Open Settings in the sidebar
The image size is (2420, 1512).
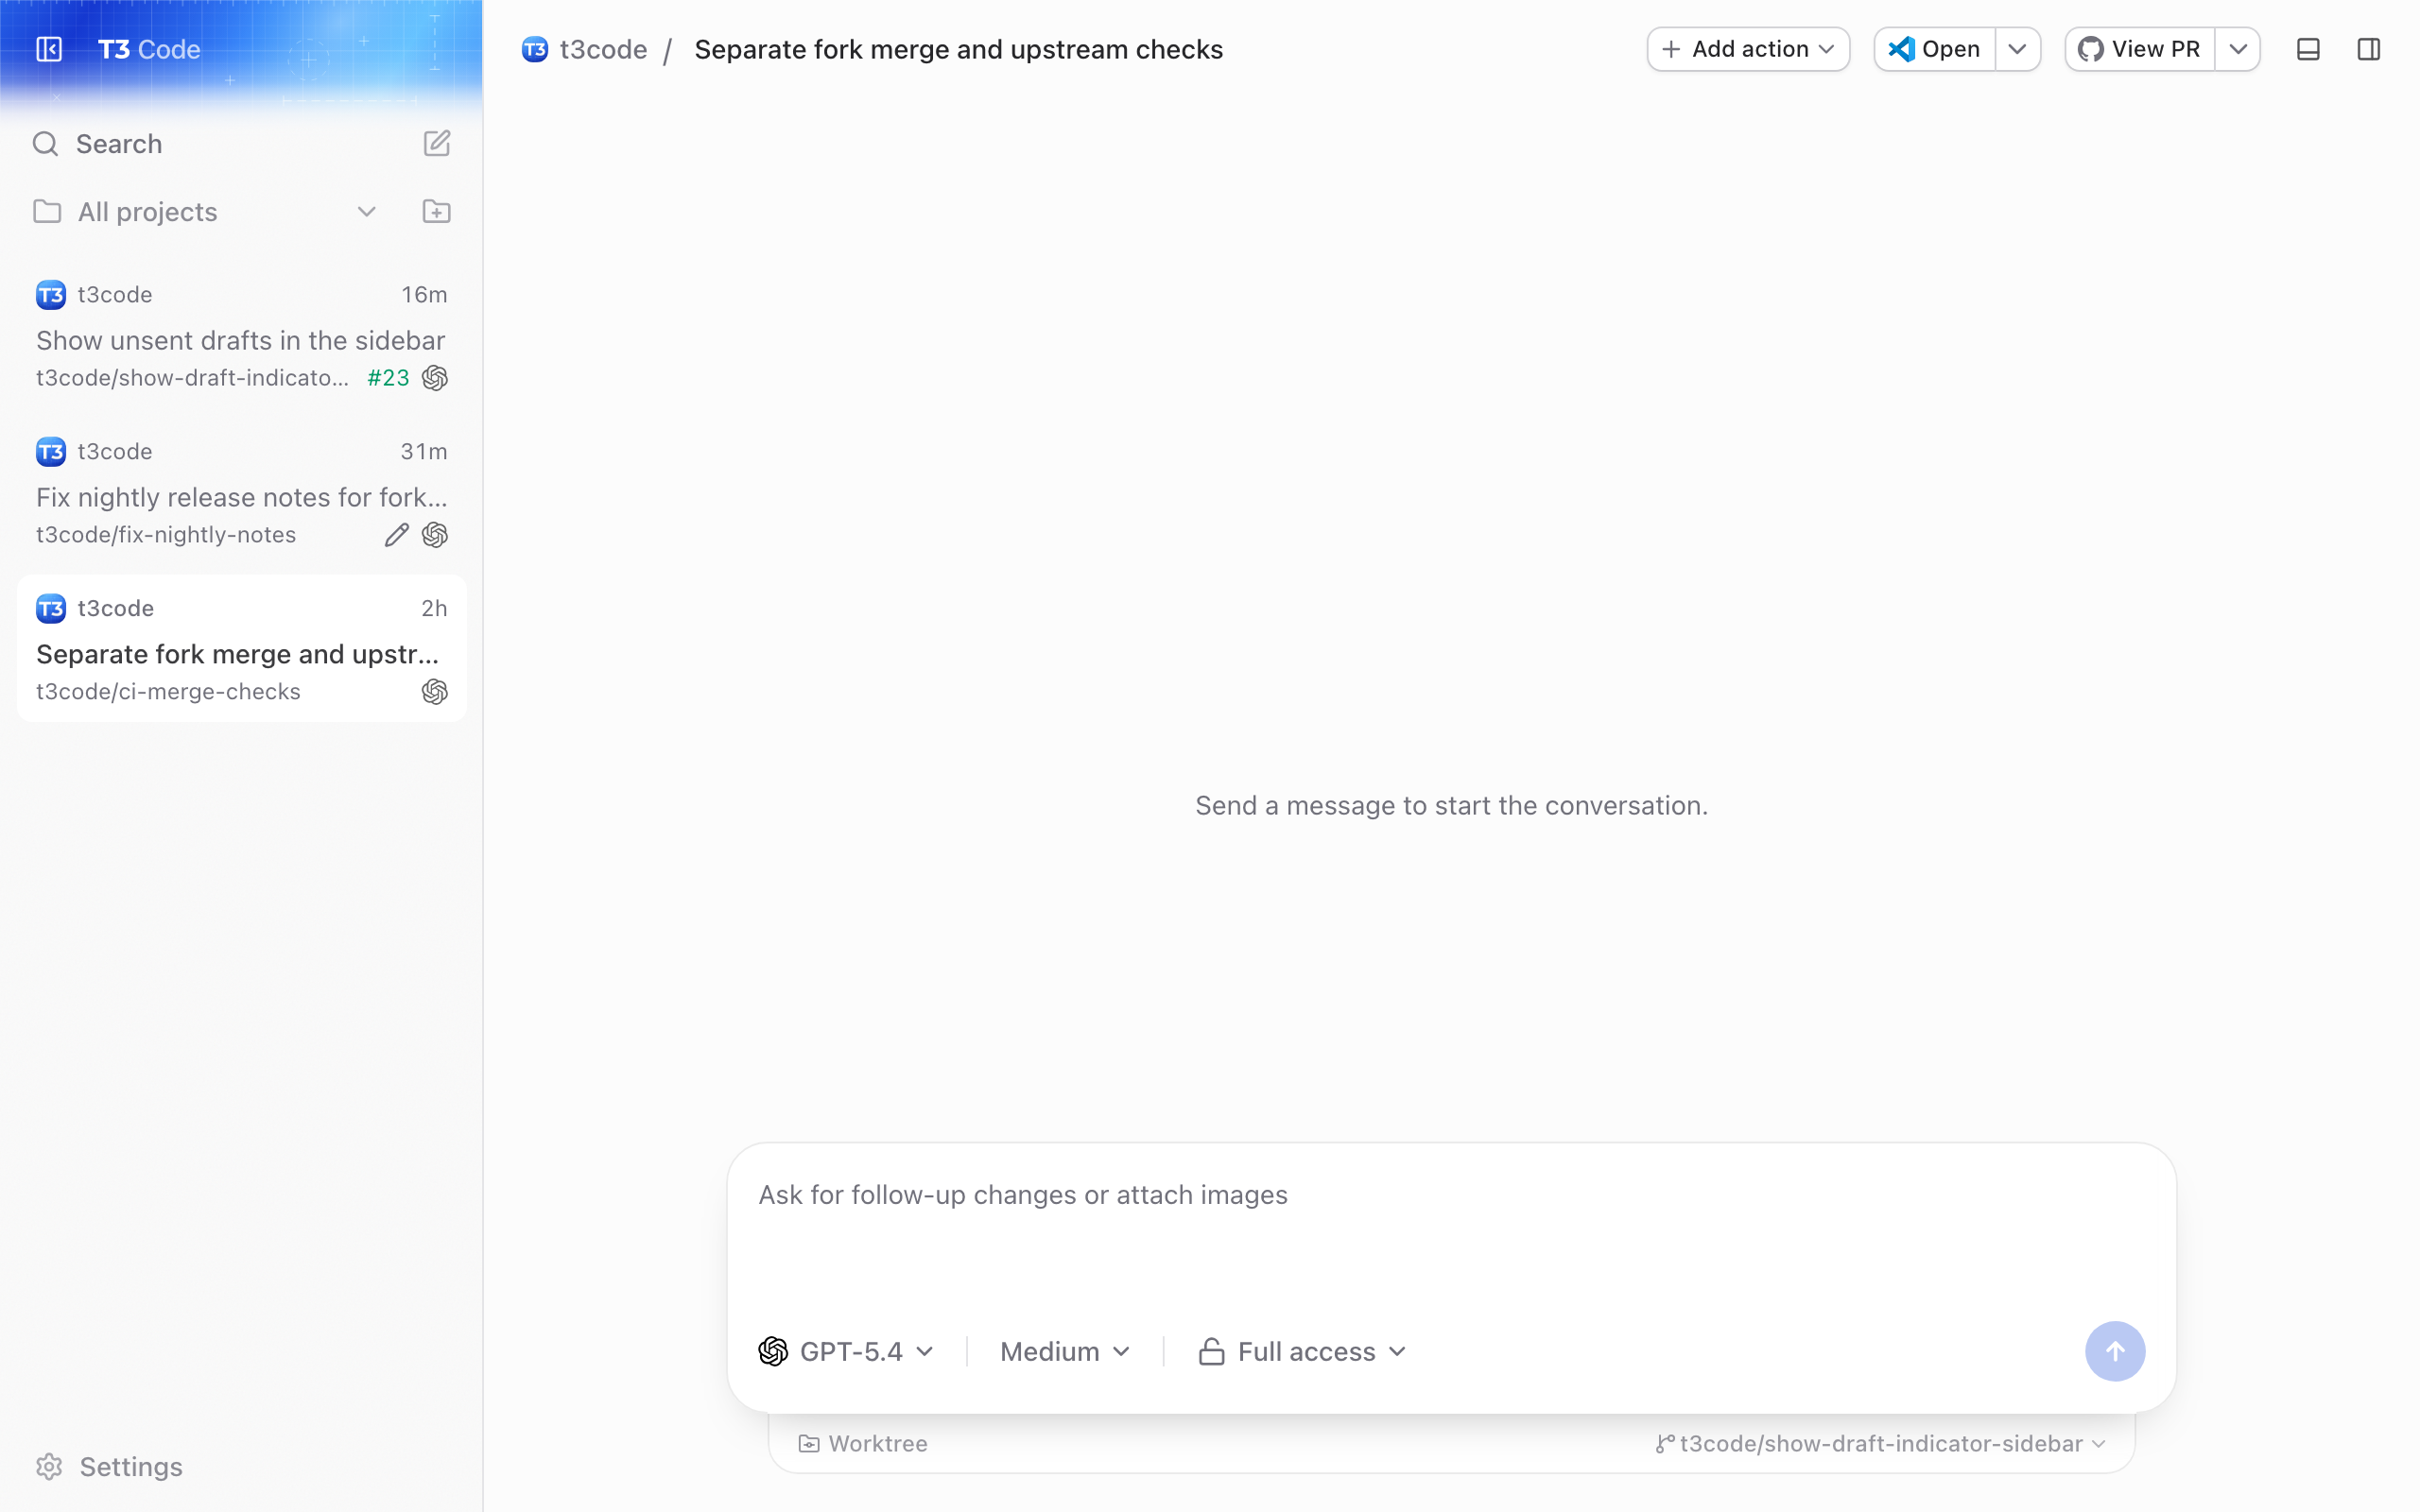pyautogui.click(x=110, y=1467)
